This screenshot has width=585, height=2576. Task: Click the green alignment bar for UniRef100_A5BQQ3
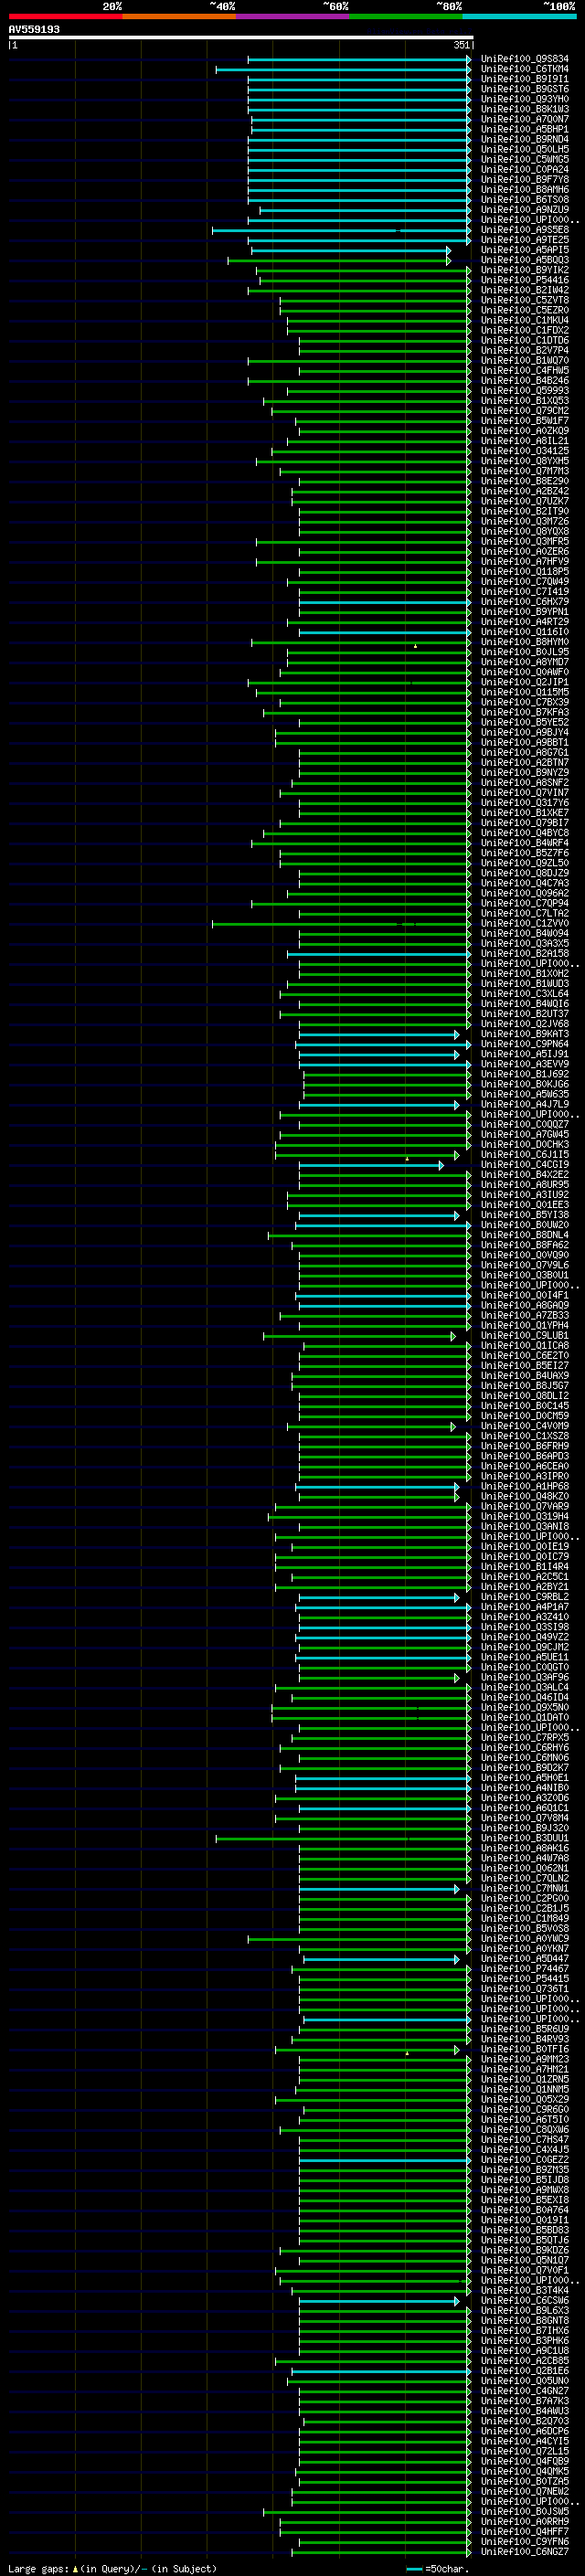coord(339,260)
